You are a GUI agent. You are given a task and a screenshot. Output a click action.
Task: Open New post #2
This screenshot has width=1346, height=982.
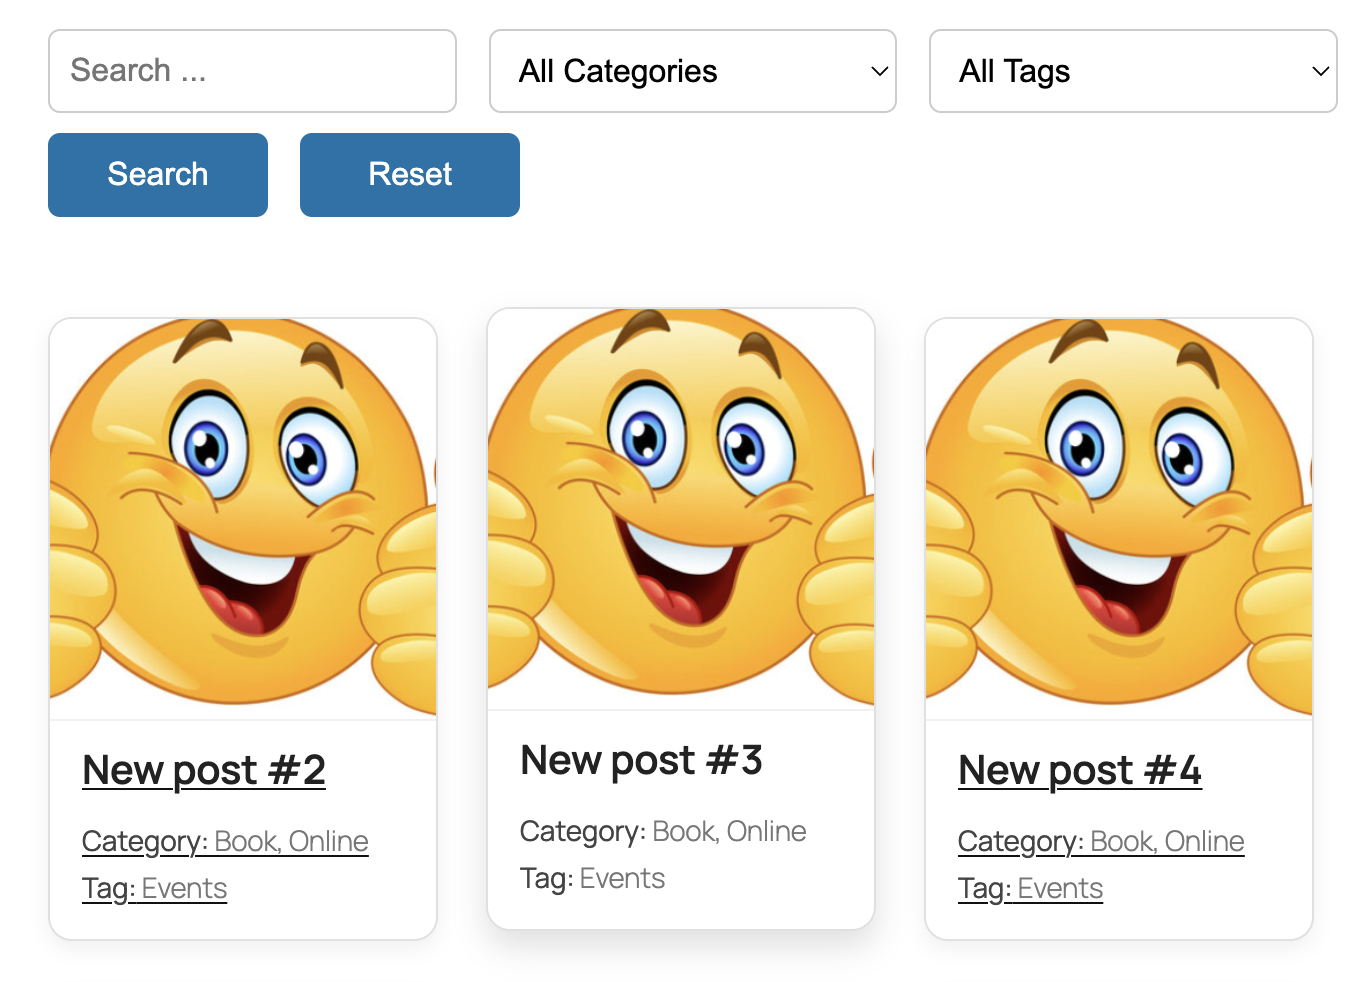click(203, 770)
